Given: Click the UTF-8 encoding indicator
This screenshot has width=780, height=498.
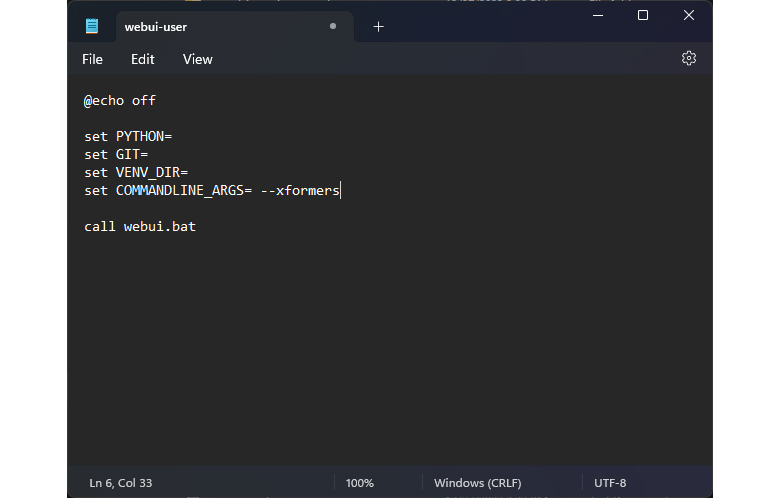Looking at the screenshot, I should click(x=610, y=483).
